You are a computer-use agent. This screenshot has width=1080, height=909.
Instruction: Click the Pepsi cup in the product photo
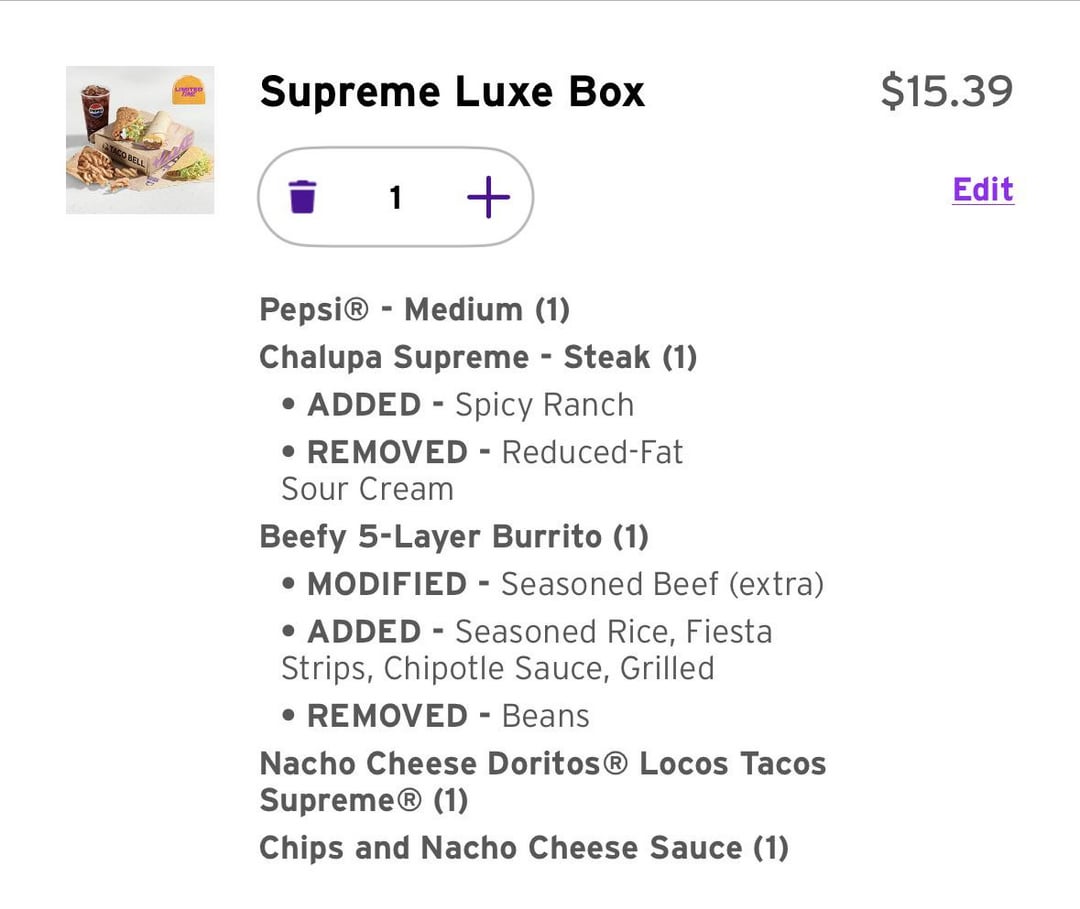click(x=95, y=110)
